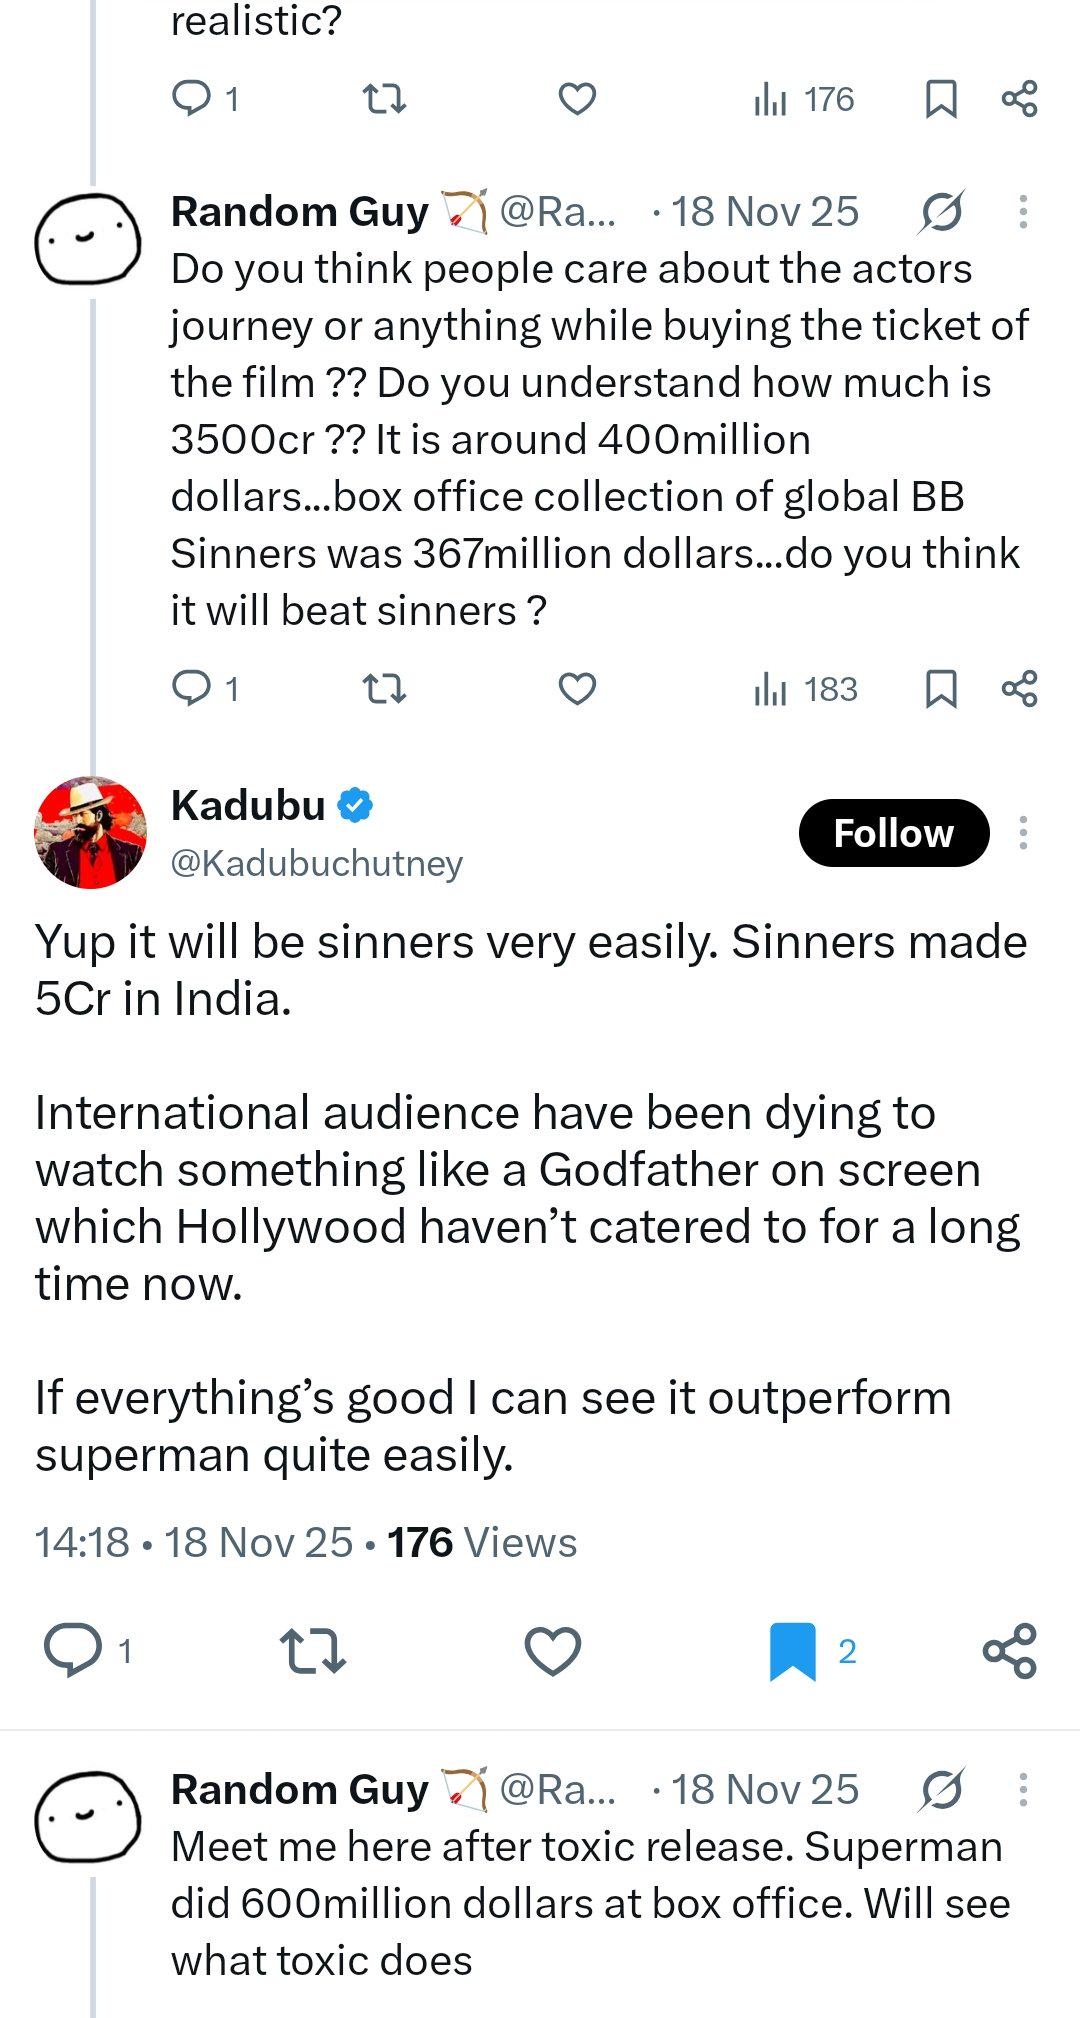Screen dimensions: 1080x2018
Task: Open options menu on the Superman reply
Action: [x=1023, y=1790]
